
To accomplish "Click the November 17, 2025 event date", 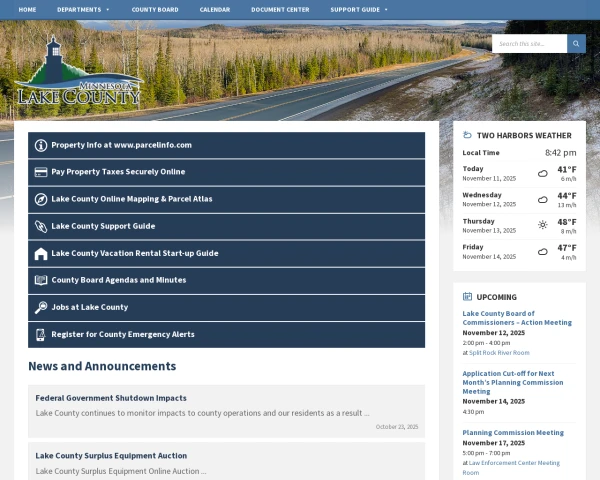I will point(494,443).
